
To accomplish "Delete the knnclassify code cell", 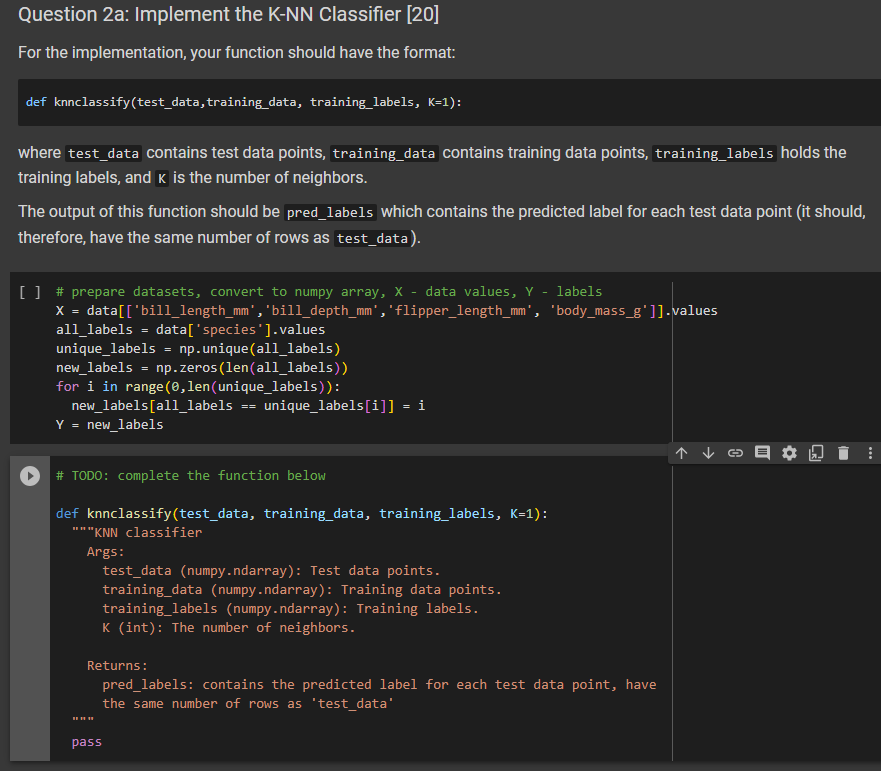I will (843, 453).
